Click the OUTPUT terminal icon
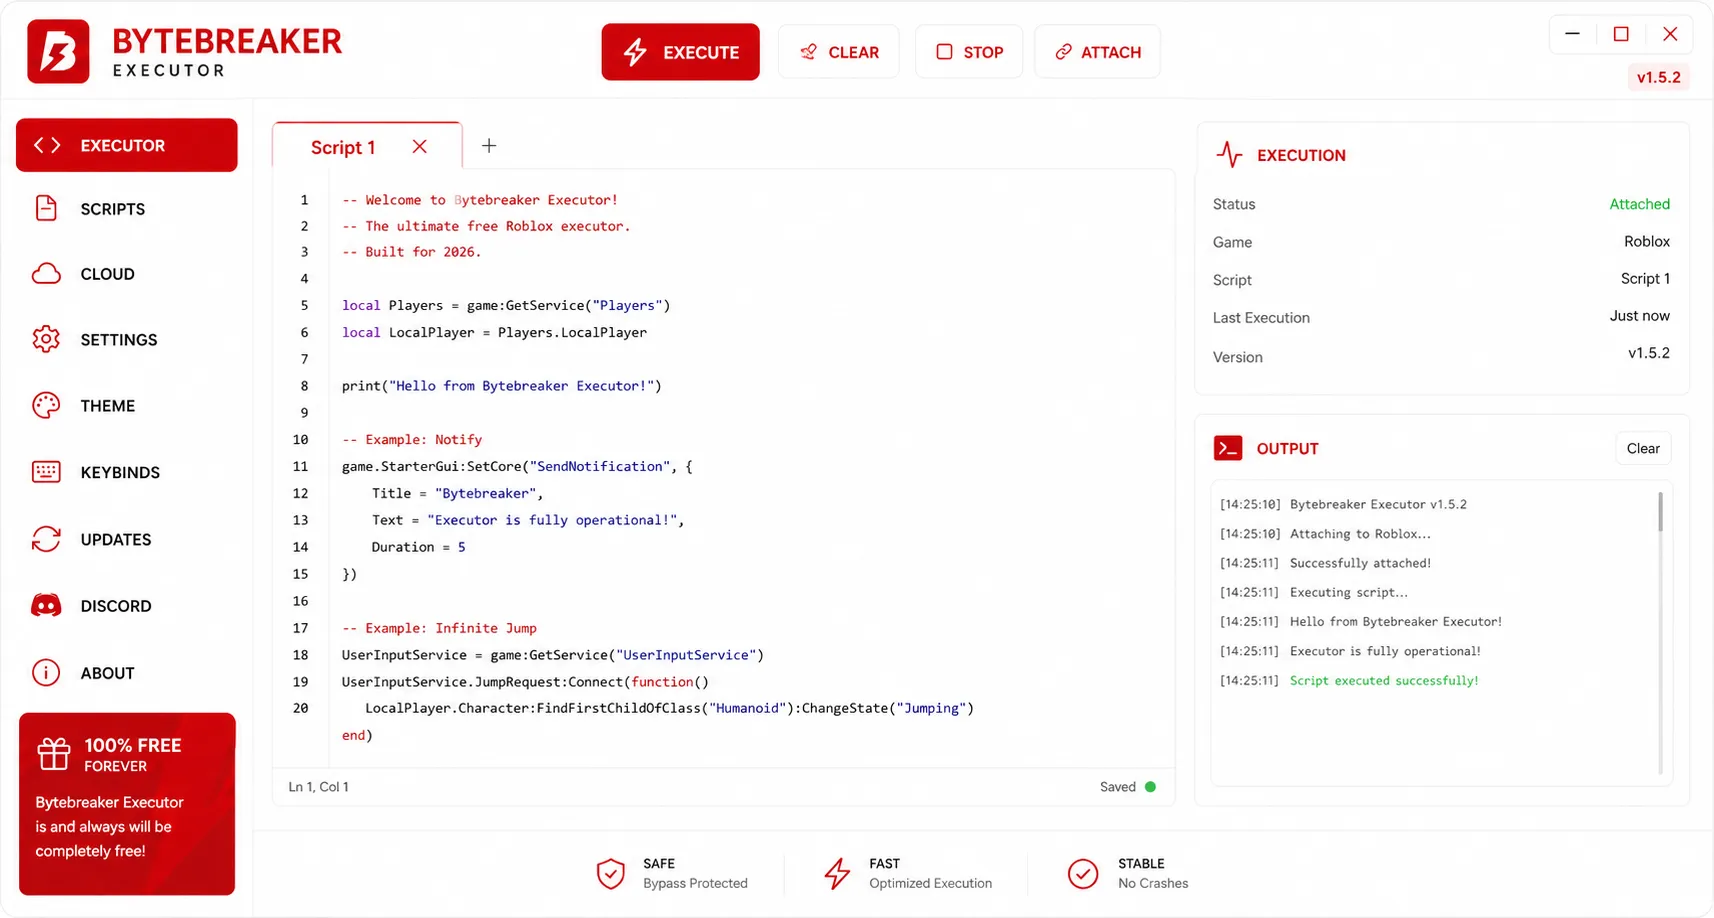The height and width of the screenshot is (918, 1714). pyautogui.click(x=1228, y=448)
